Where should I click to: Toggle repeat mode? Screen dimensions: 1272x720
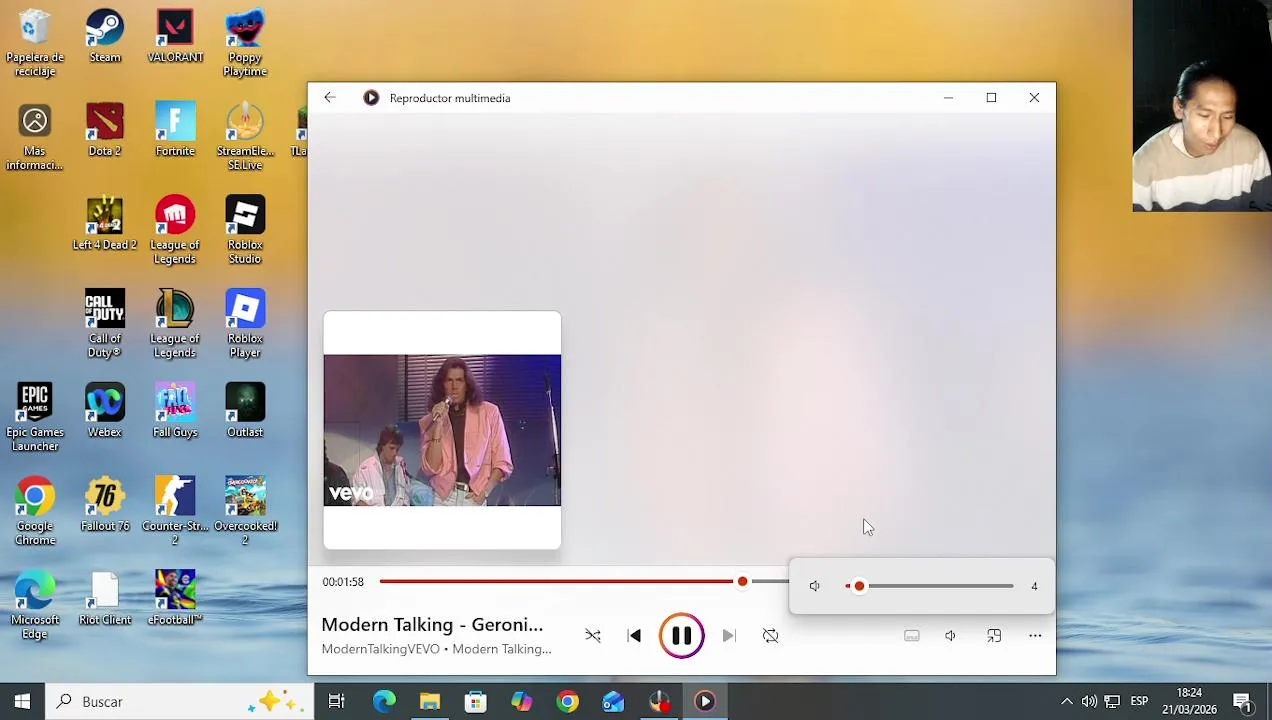(770, 636)
